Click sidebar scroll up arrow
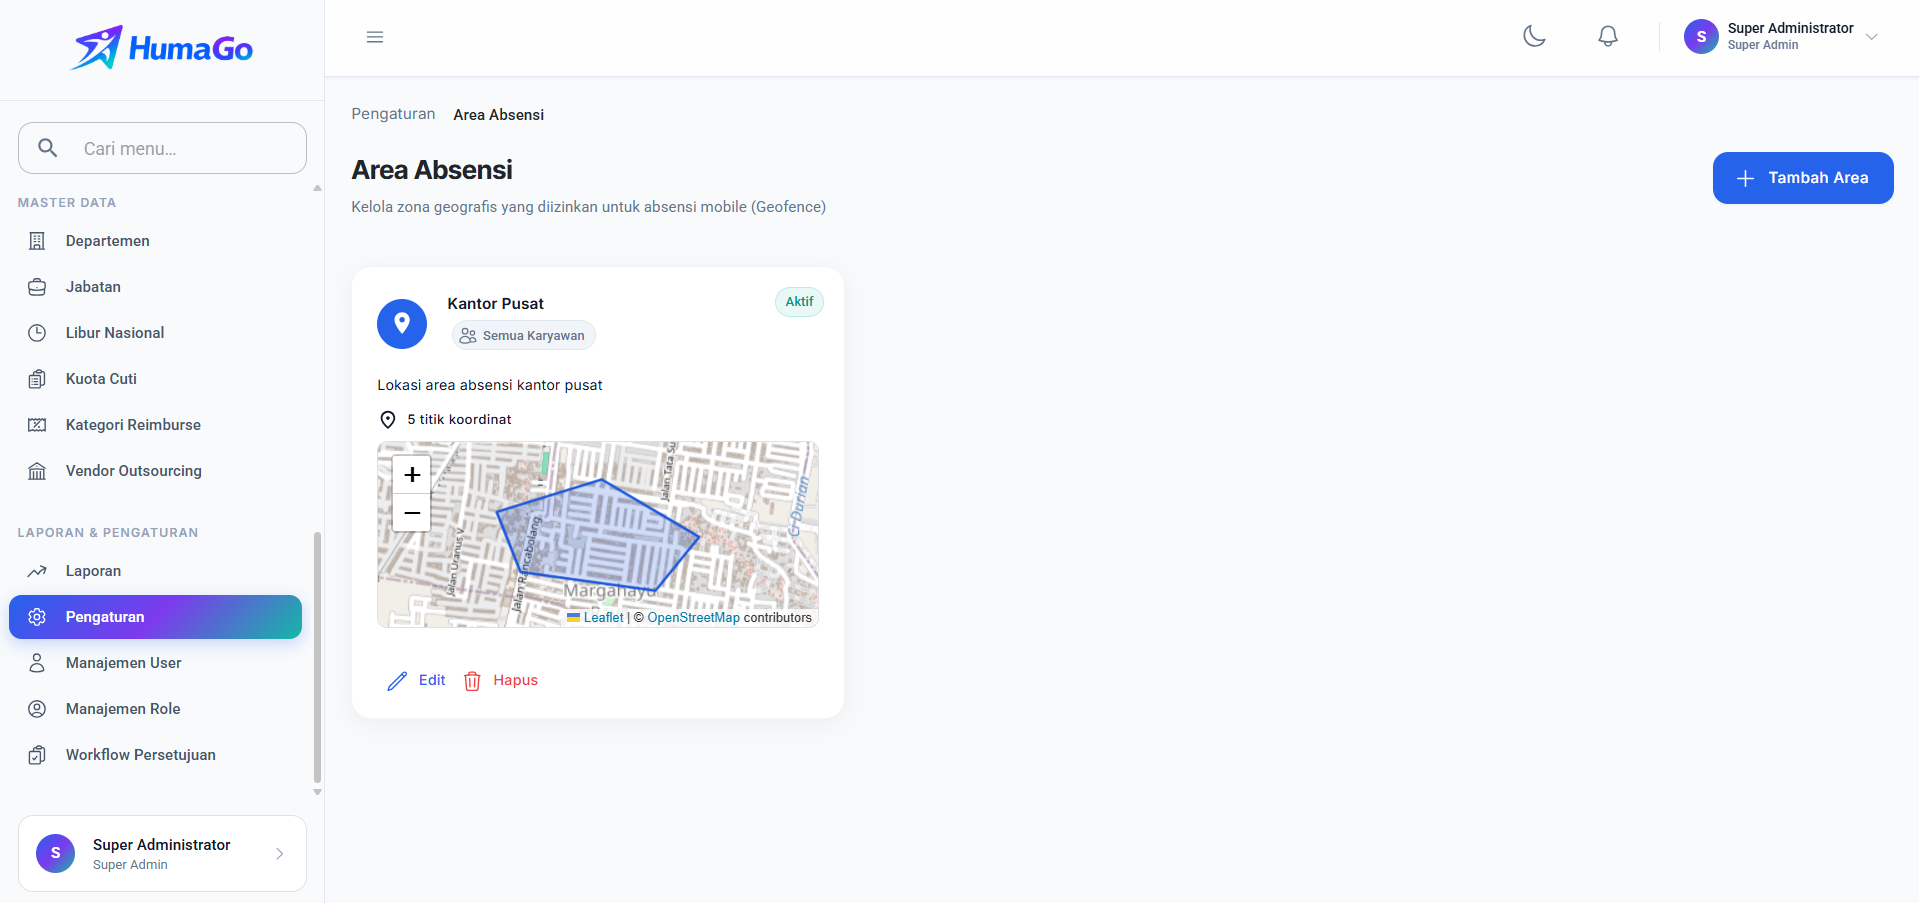 point(318,188)
